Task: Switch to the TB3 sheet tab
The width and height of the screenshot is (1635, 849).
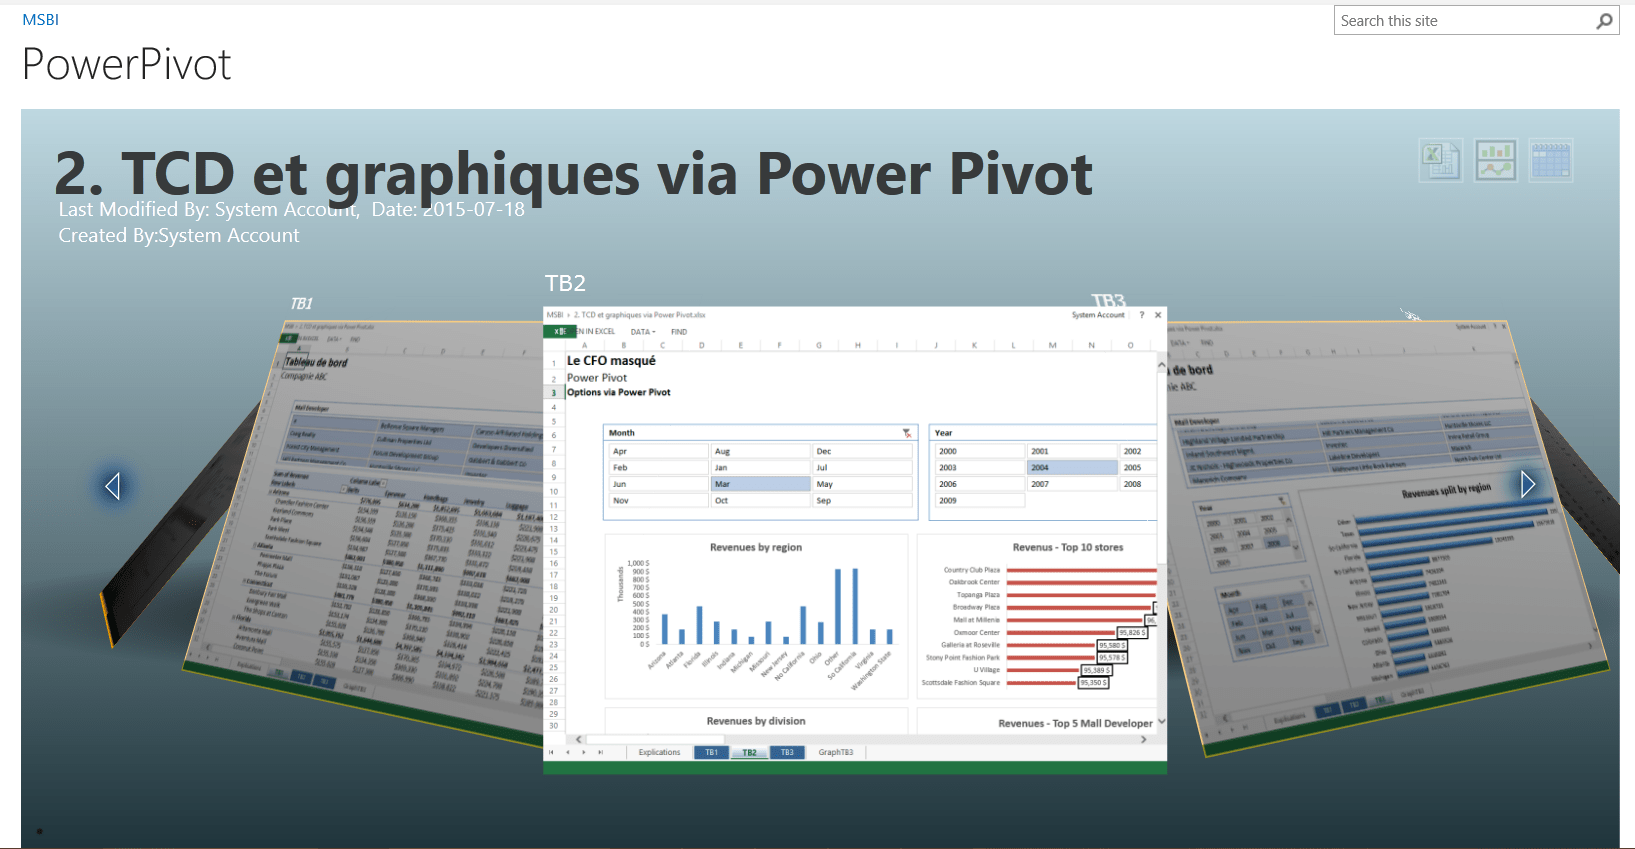Action: [x=787, y=752]
